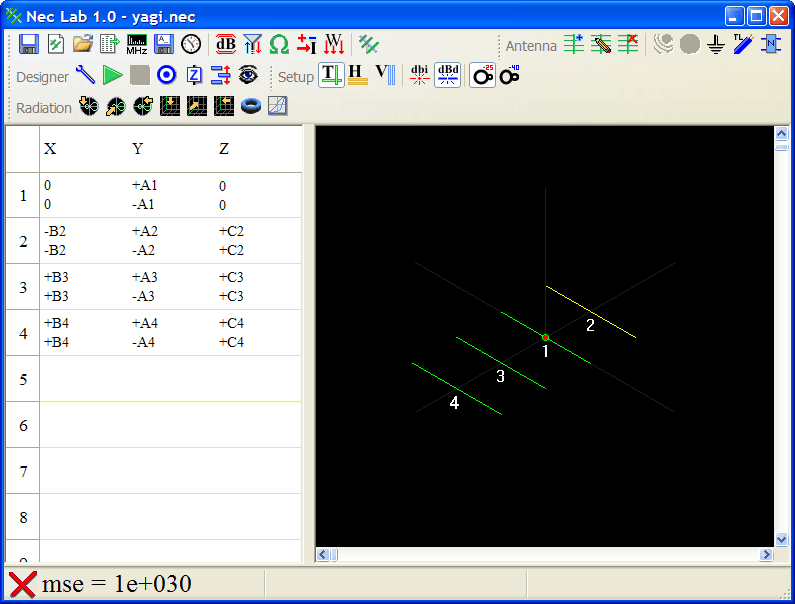
Task: Click the blue bars with red arrows icon
Action: tap(221, 76)
